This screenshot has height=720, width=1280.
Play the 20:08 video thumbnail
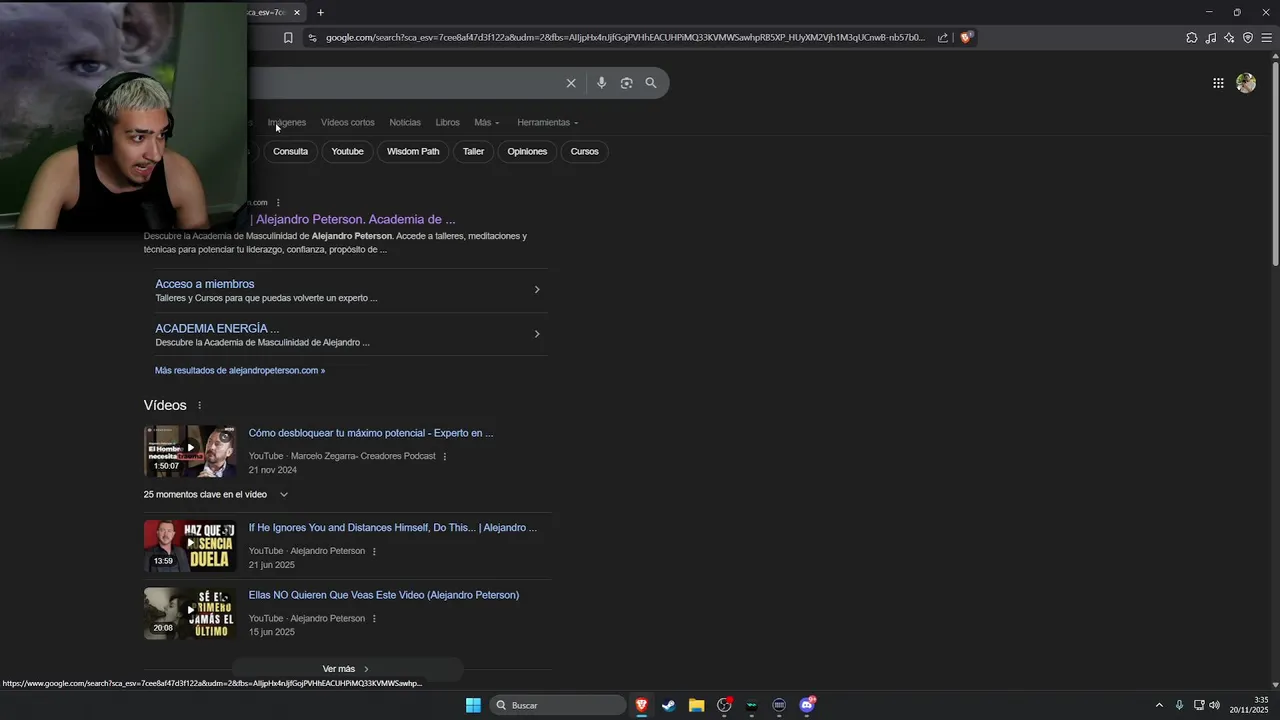pyautogui.click(x=190, y=613)
